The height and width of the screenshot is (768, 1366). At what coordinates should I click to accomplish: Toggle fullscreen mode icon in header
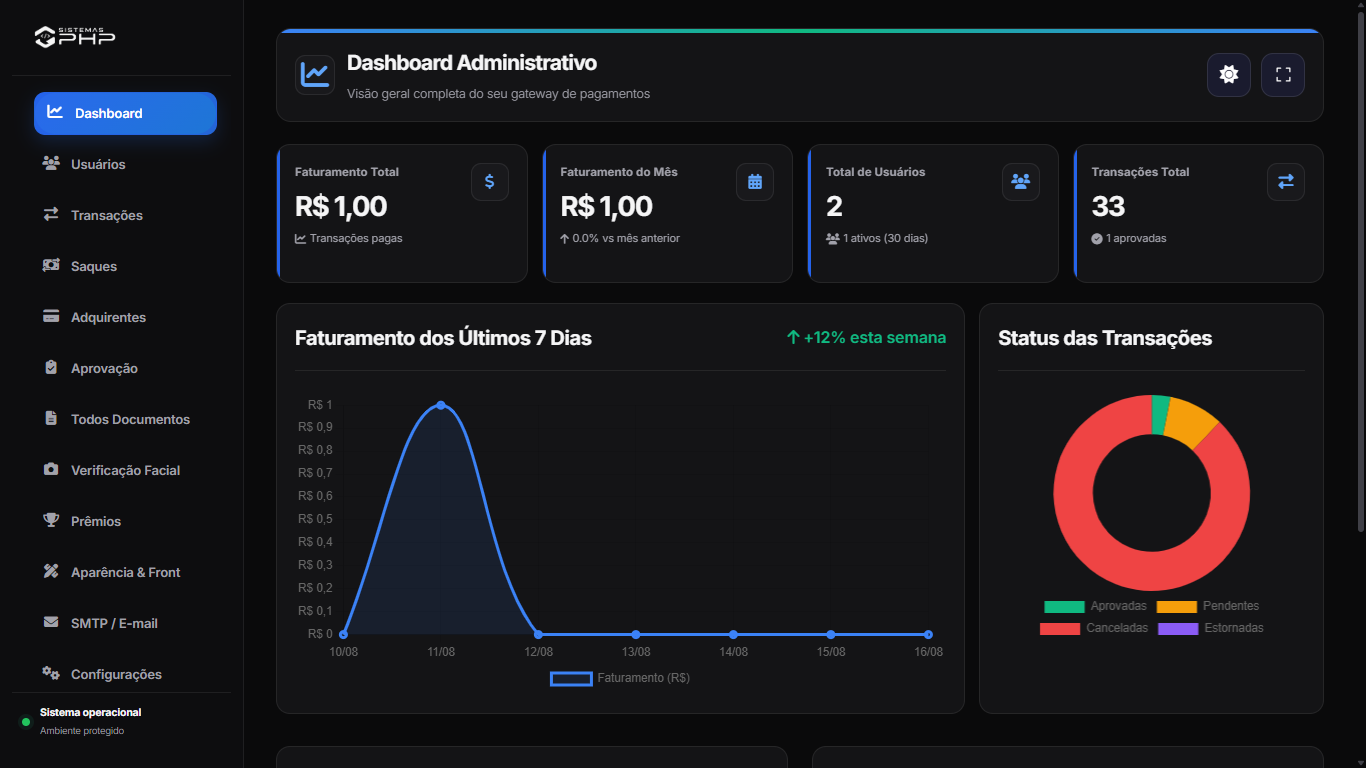[1283, 75]
